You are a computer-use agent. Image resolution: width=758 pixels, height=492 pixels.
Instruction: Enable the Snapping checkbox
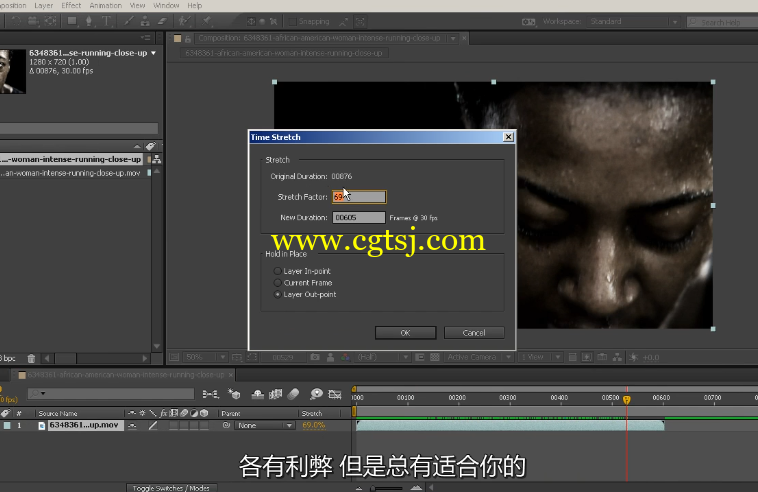[292, 22]
